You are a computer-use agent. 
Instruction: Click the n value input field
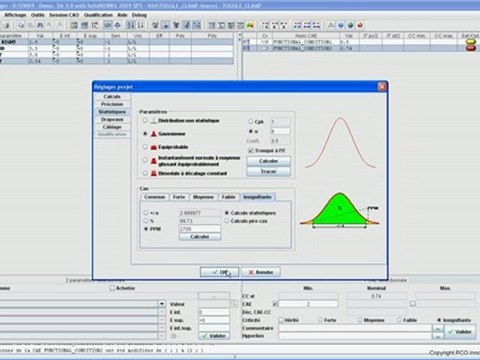(280, 131)
